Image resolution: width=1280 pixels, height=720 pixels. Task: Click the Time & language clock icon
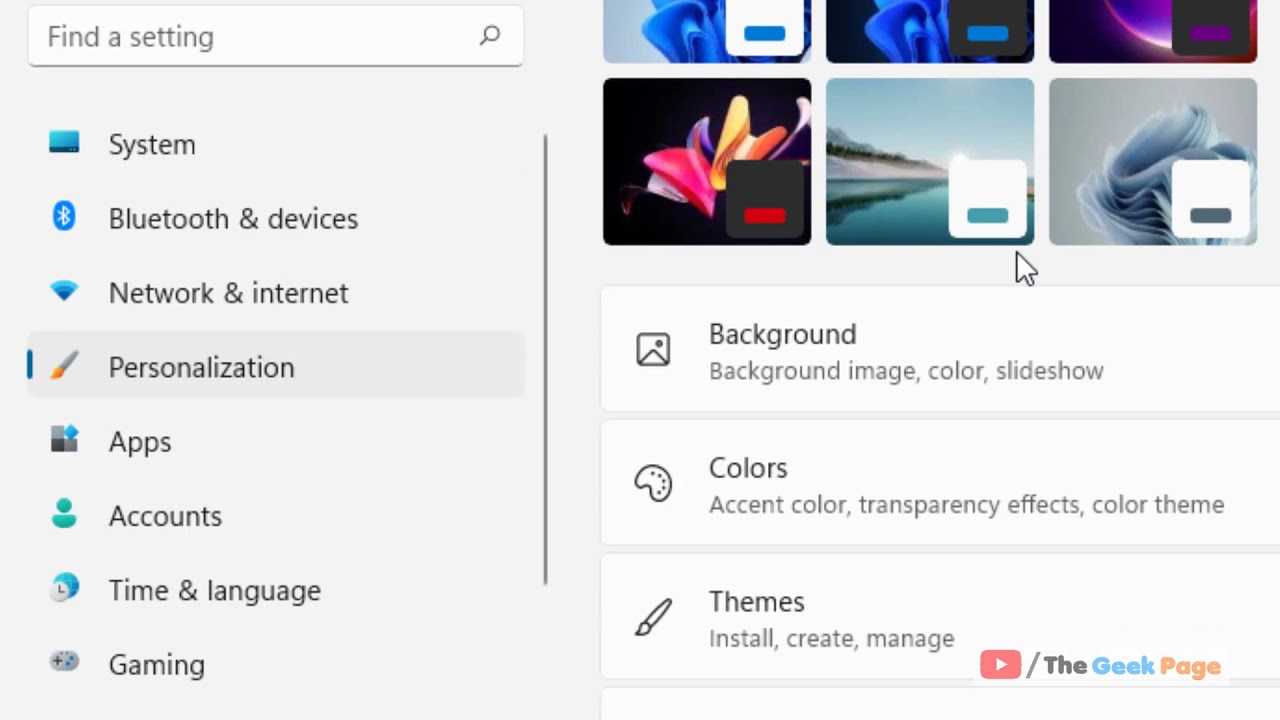(64, 589)
